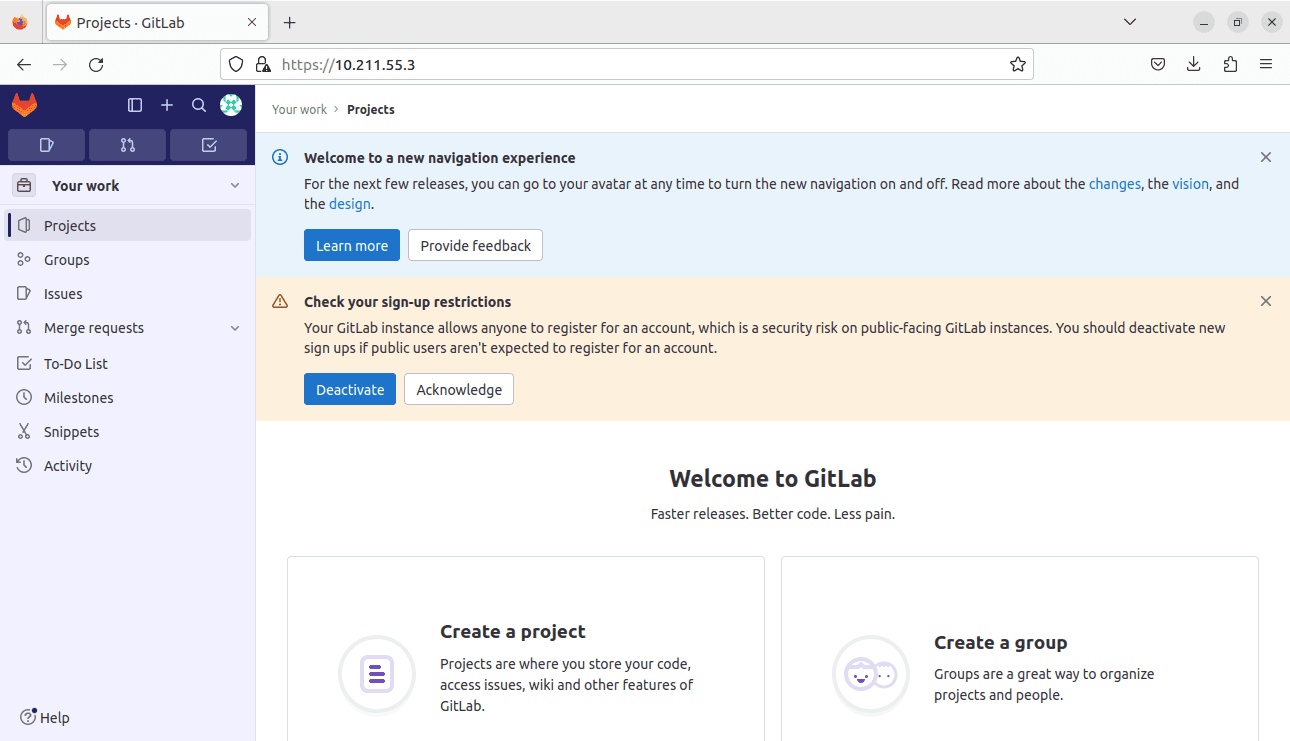Click the site security lock icon
1290x741 pixels.
pos(263,64)
